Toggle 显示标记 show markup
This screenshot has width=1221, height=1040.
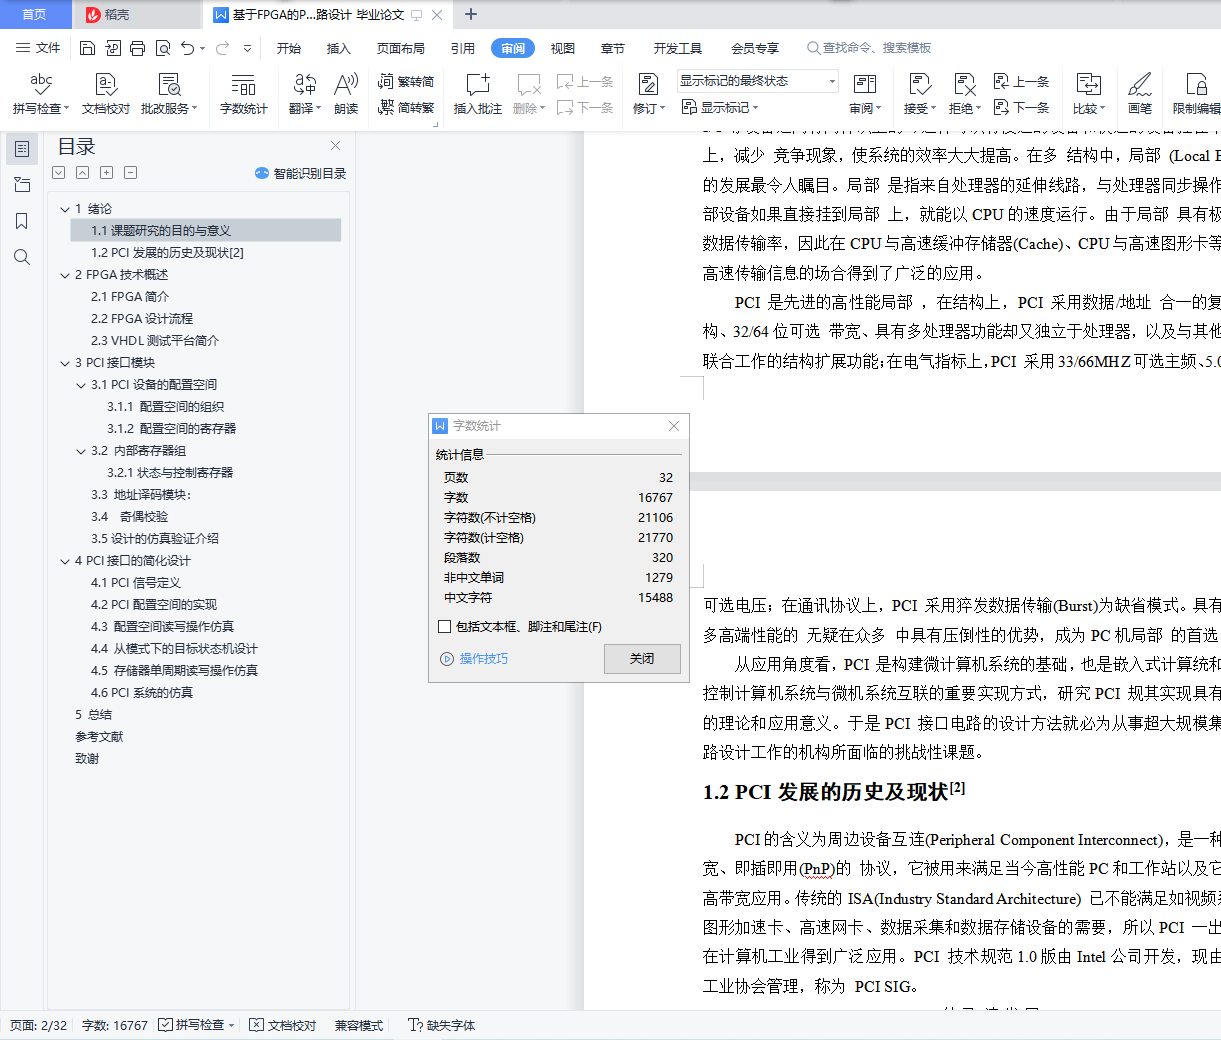(720, 107)
